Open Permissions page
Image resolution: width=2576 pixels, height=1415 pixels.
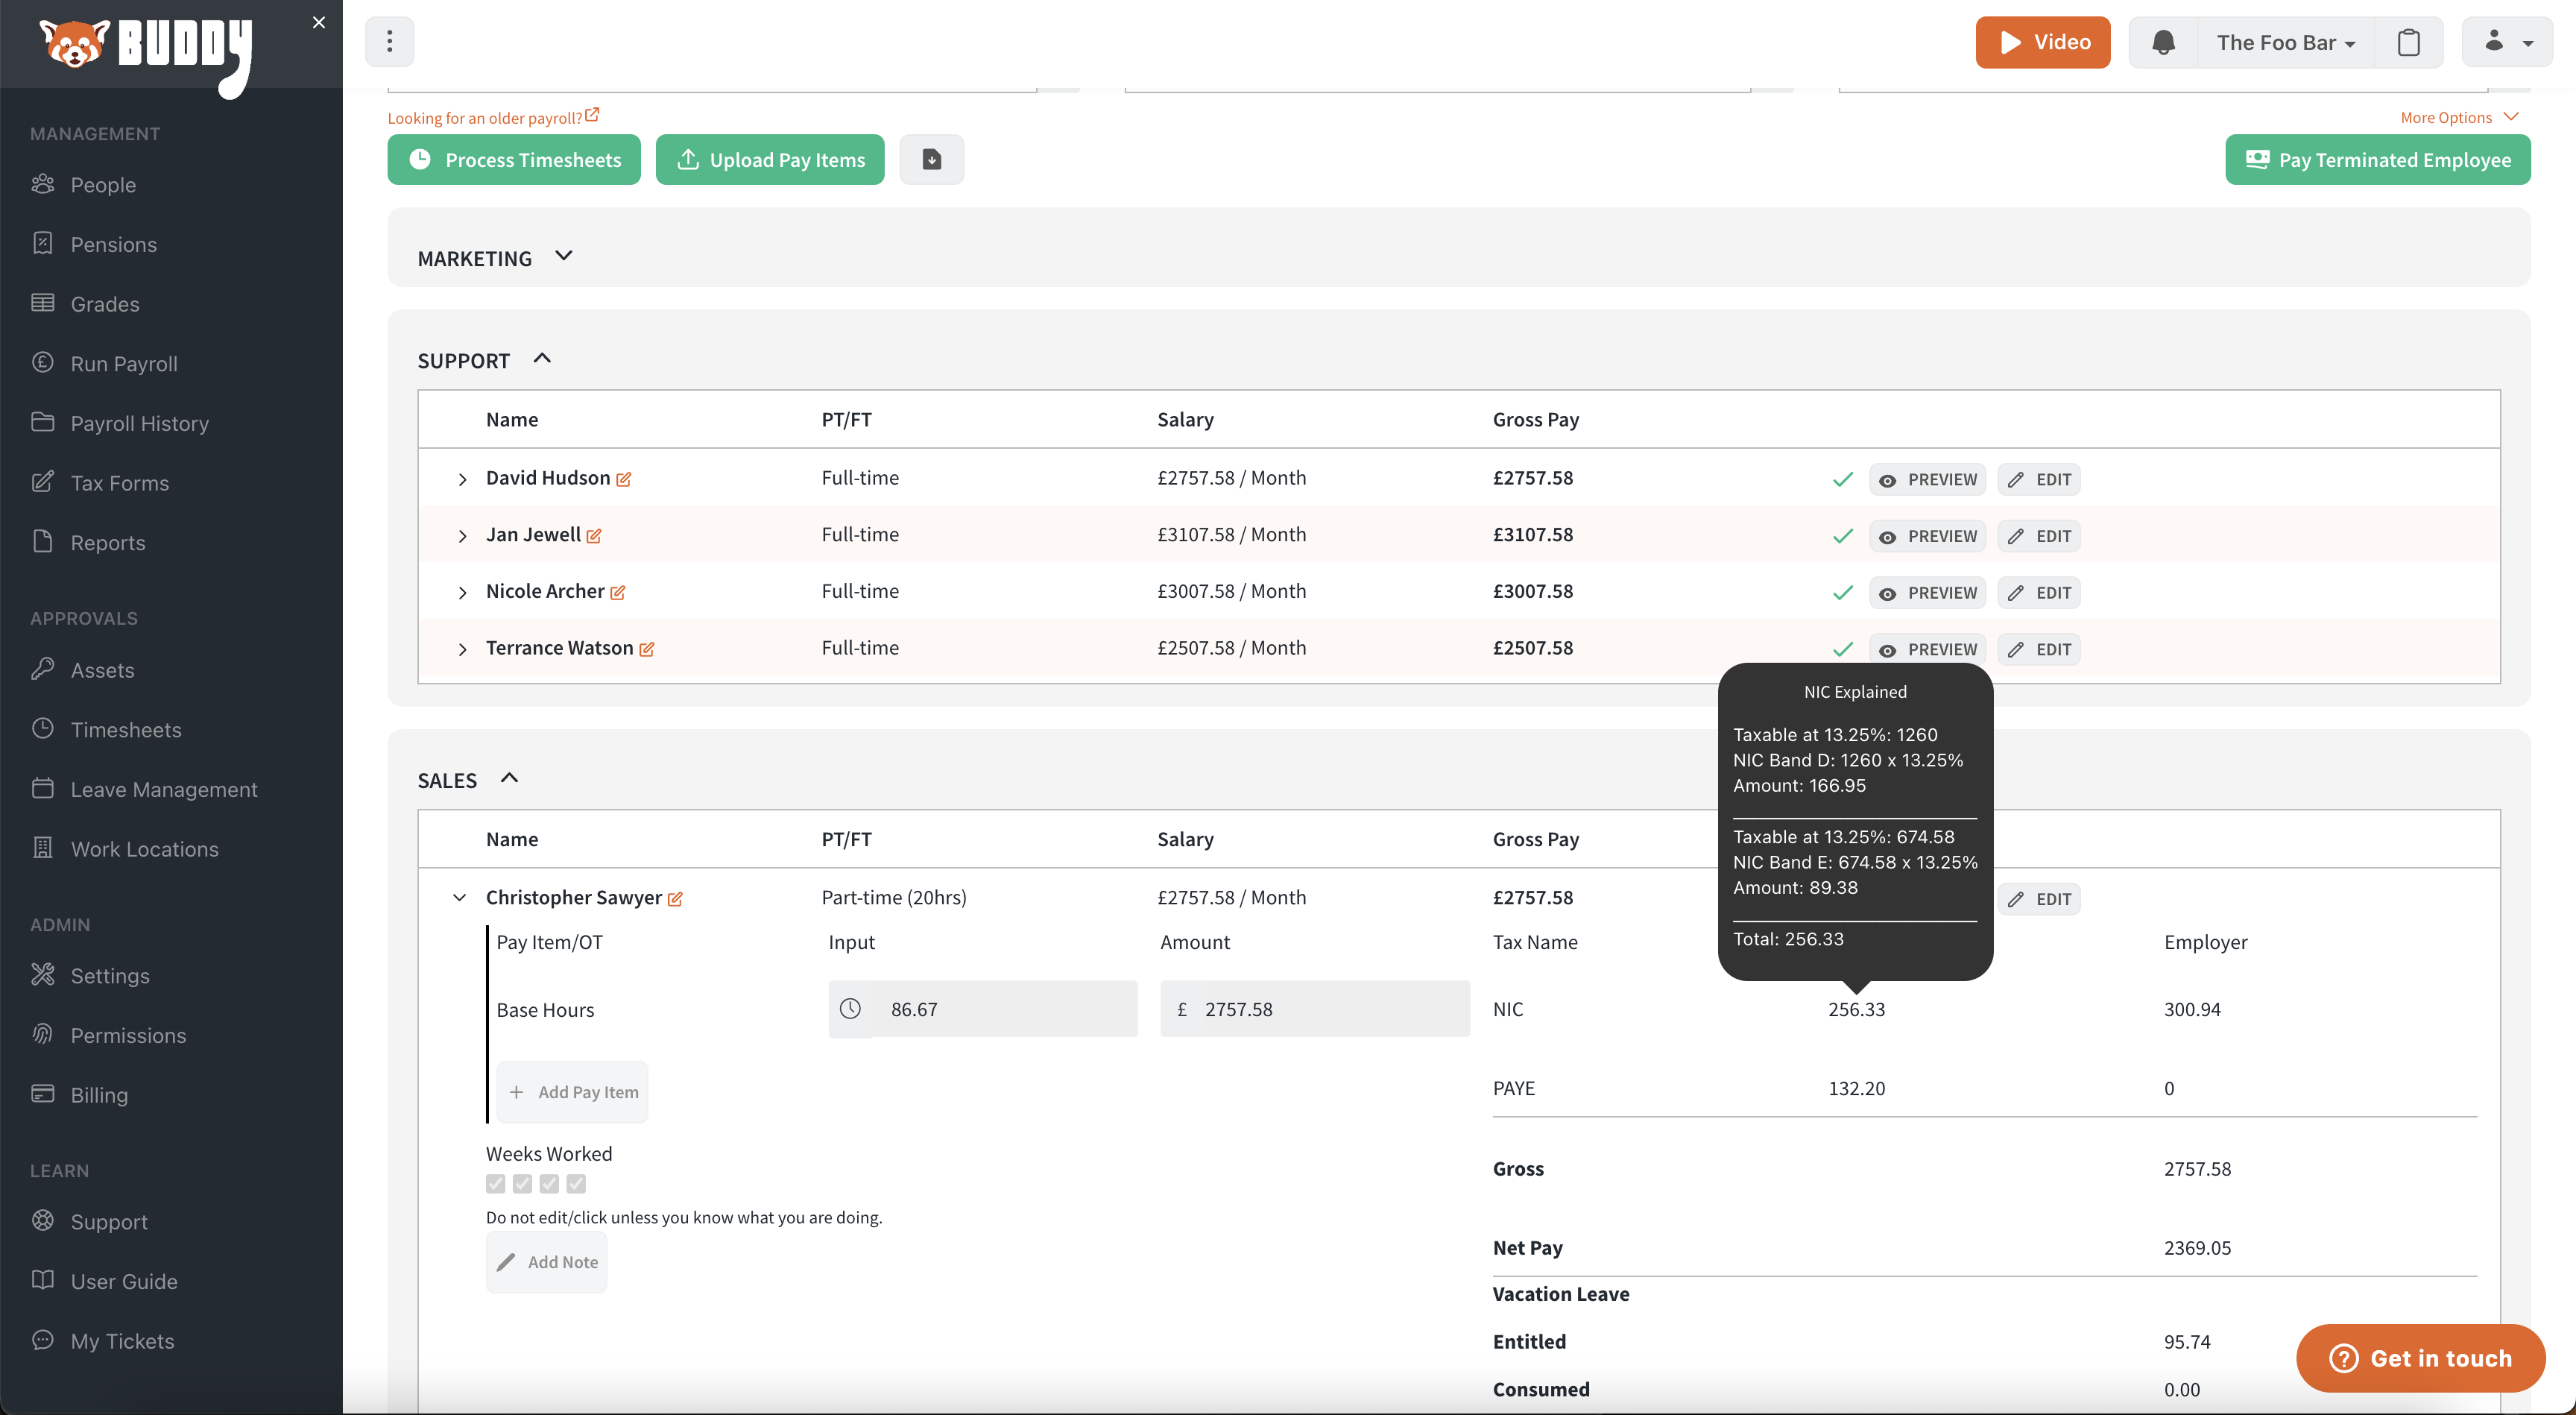tap(128, 1036)
